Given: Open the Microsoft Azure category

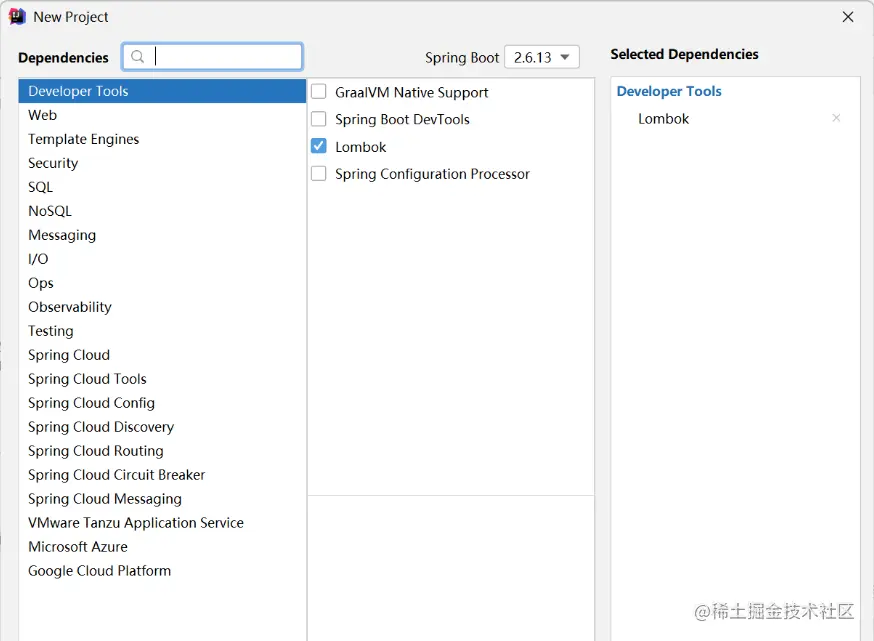Looking at the screenshot, I should pos(162,546).
